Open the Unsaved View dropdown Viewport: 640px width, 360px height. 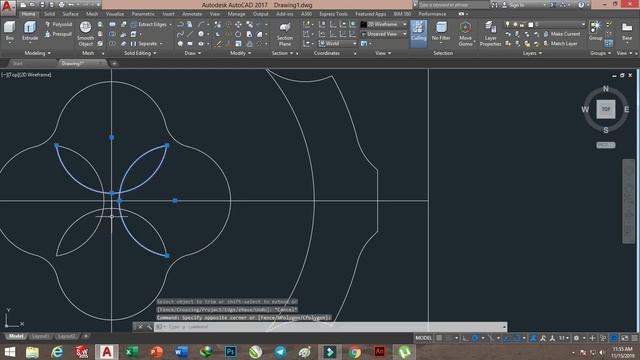tap(384, 34)
